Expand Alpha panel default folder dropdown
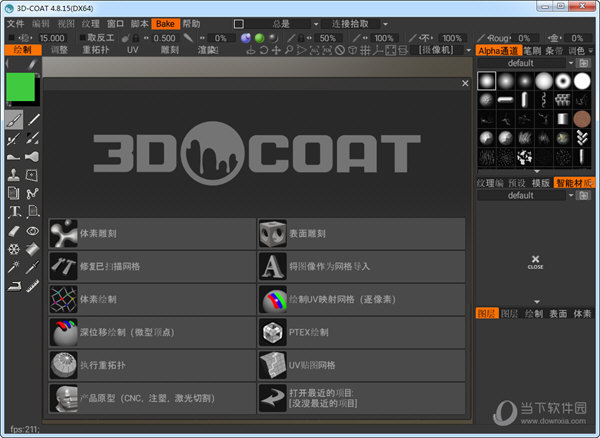This screenshot has height=438, width=600. pyautogui.click(x=571, y=63)
